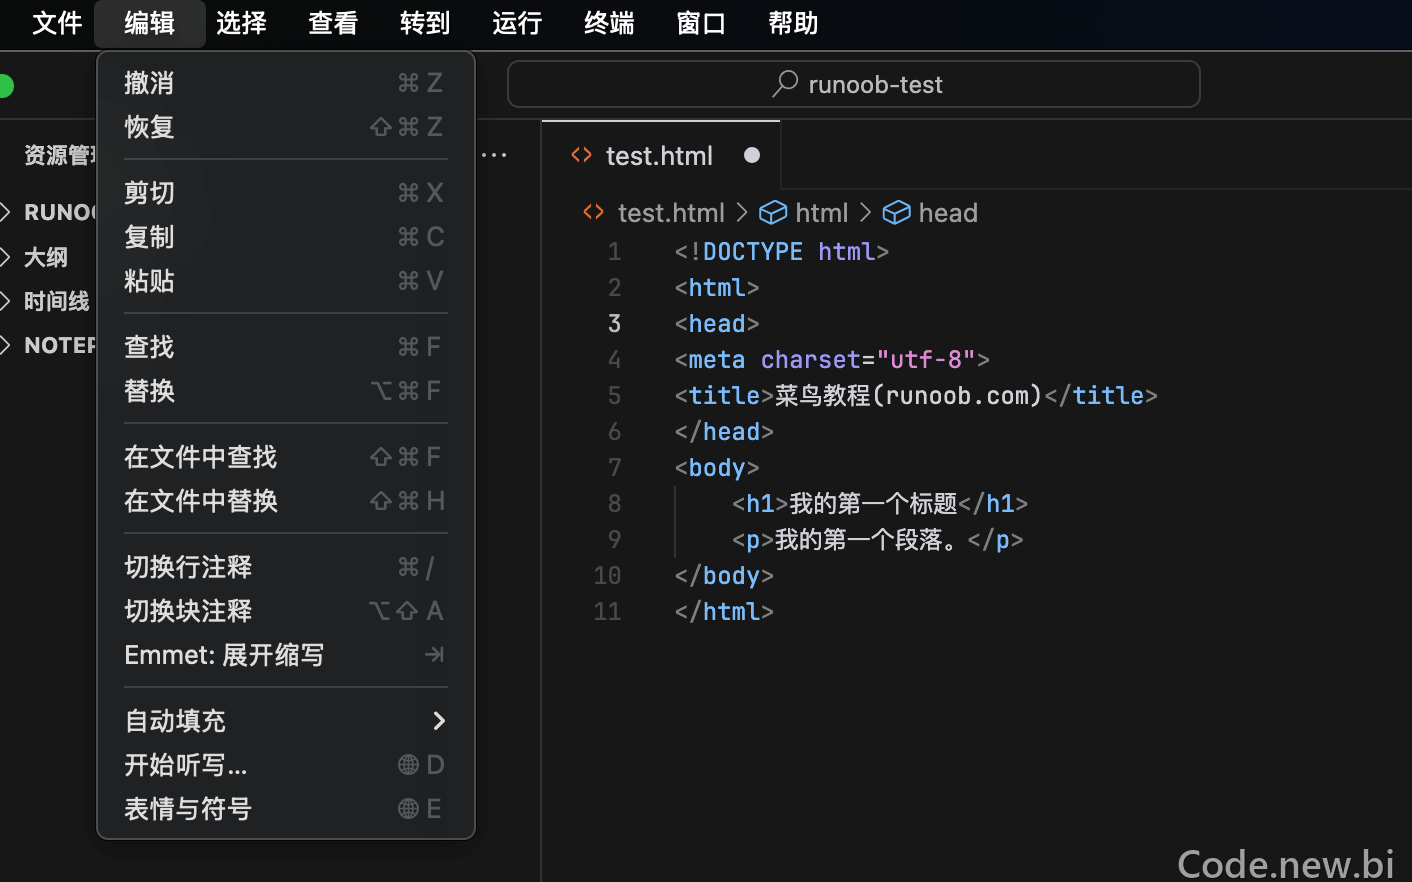
Task: Click the HTML file icon on the tab
Action: (x=581, y=155)
